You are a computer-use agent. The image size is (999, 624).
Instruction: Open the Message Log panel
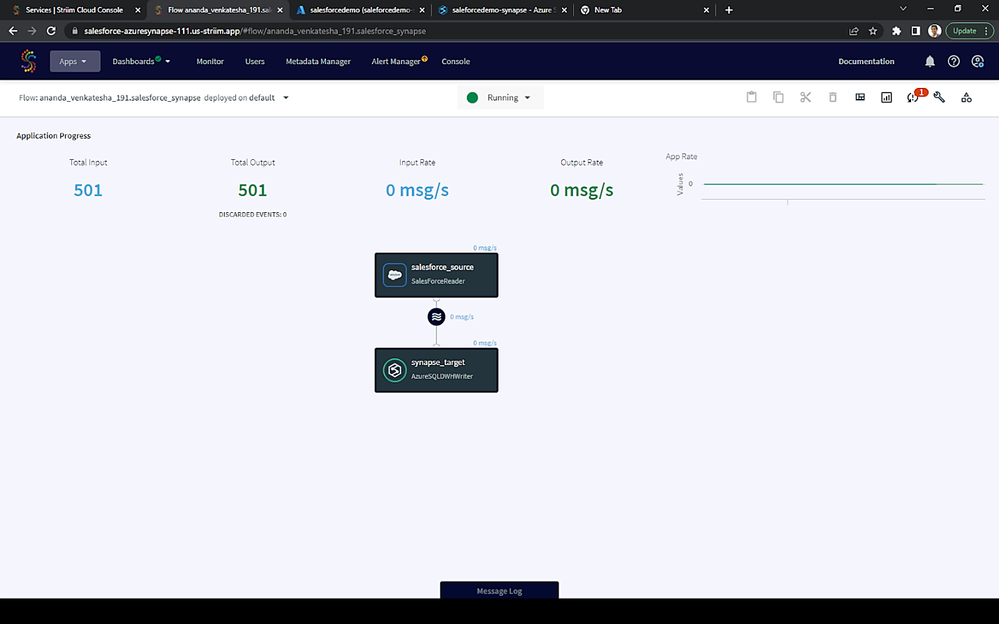point(500,590)
